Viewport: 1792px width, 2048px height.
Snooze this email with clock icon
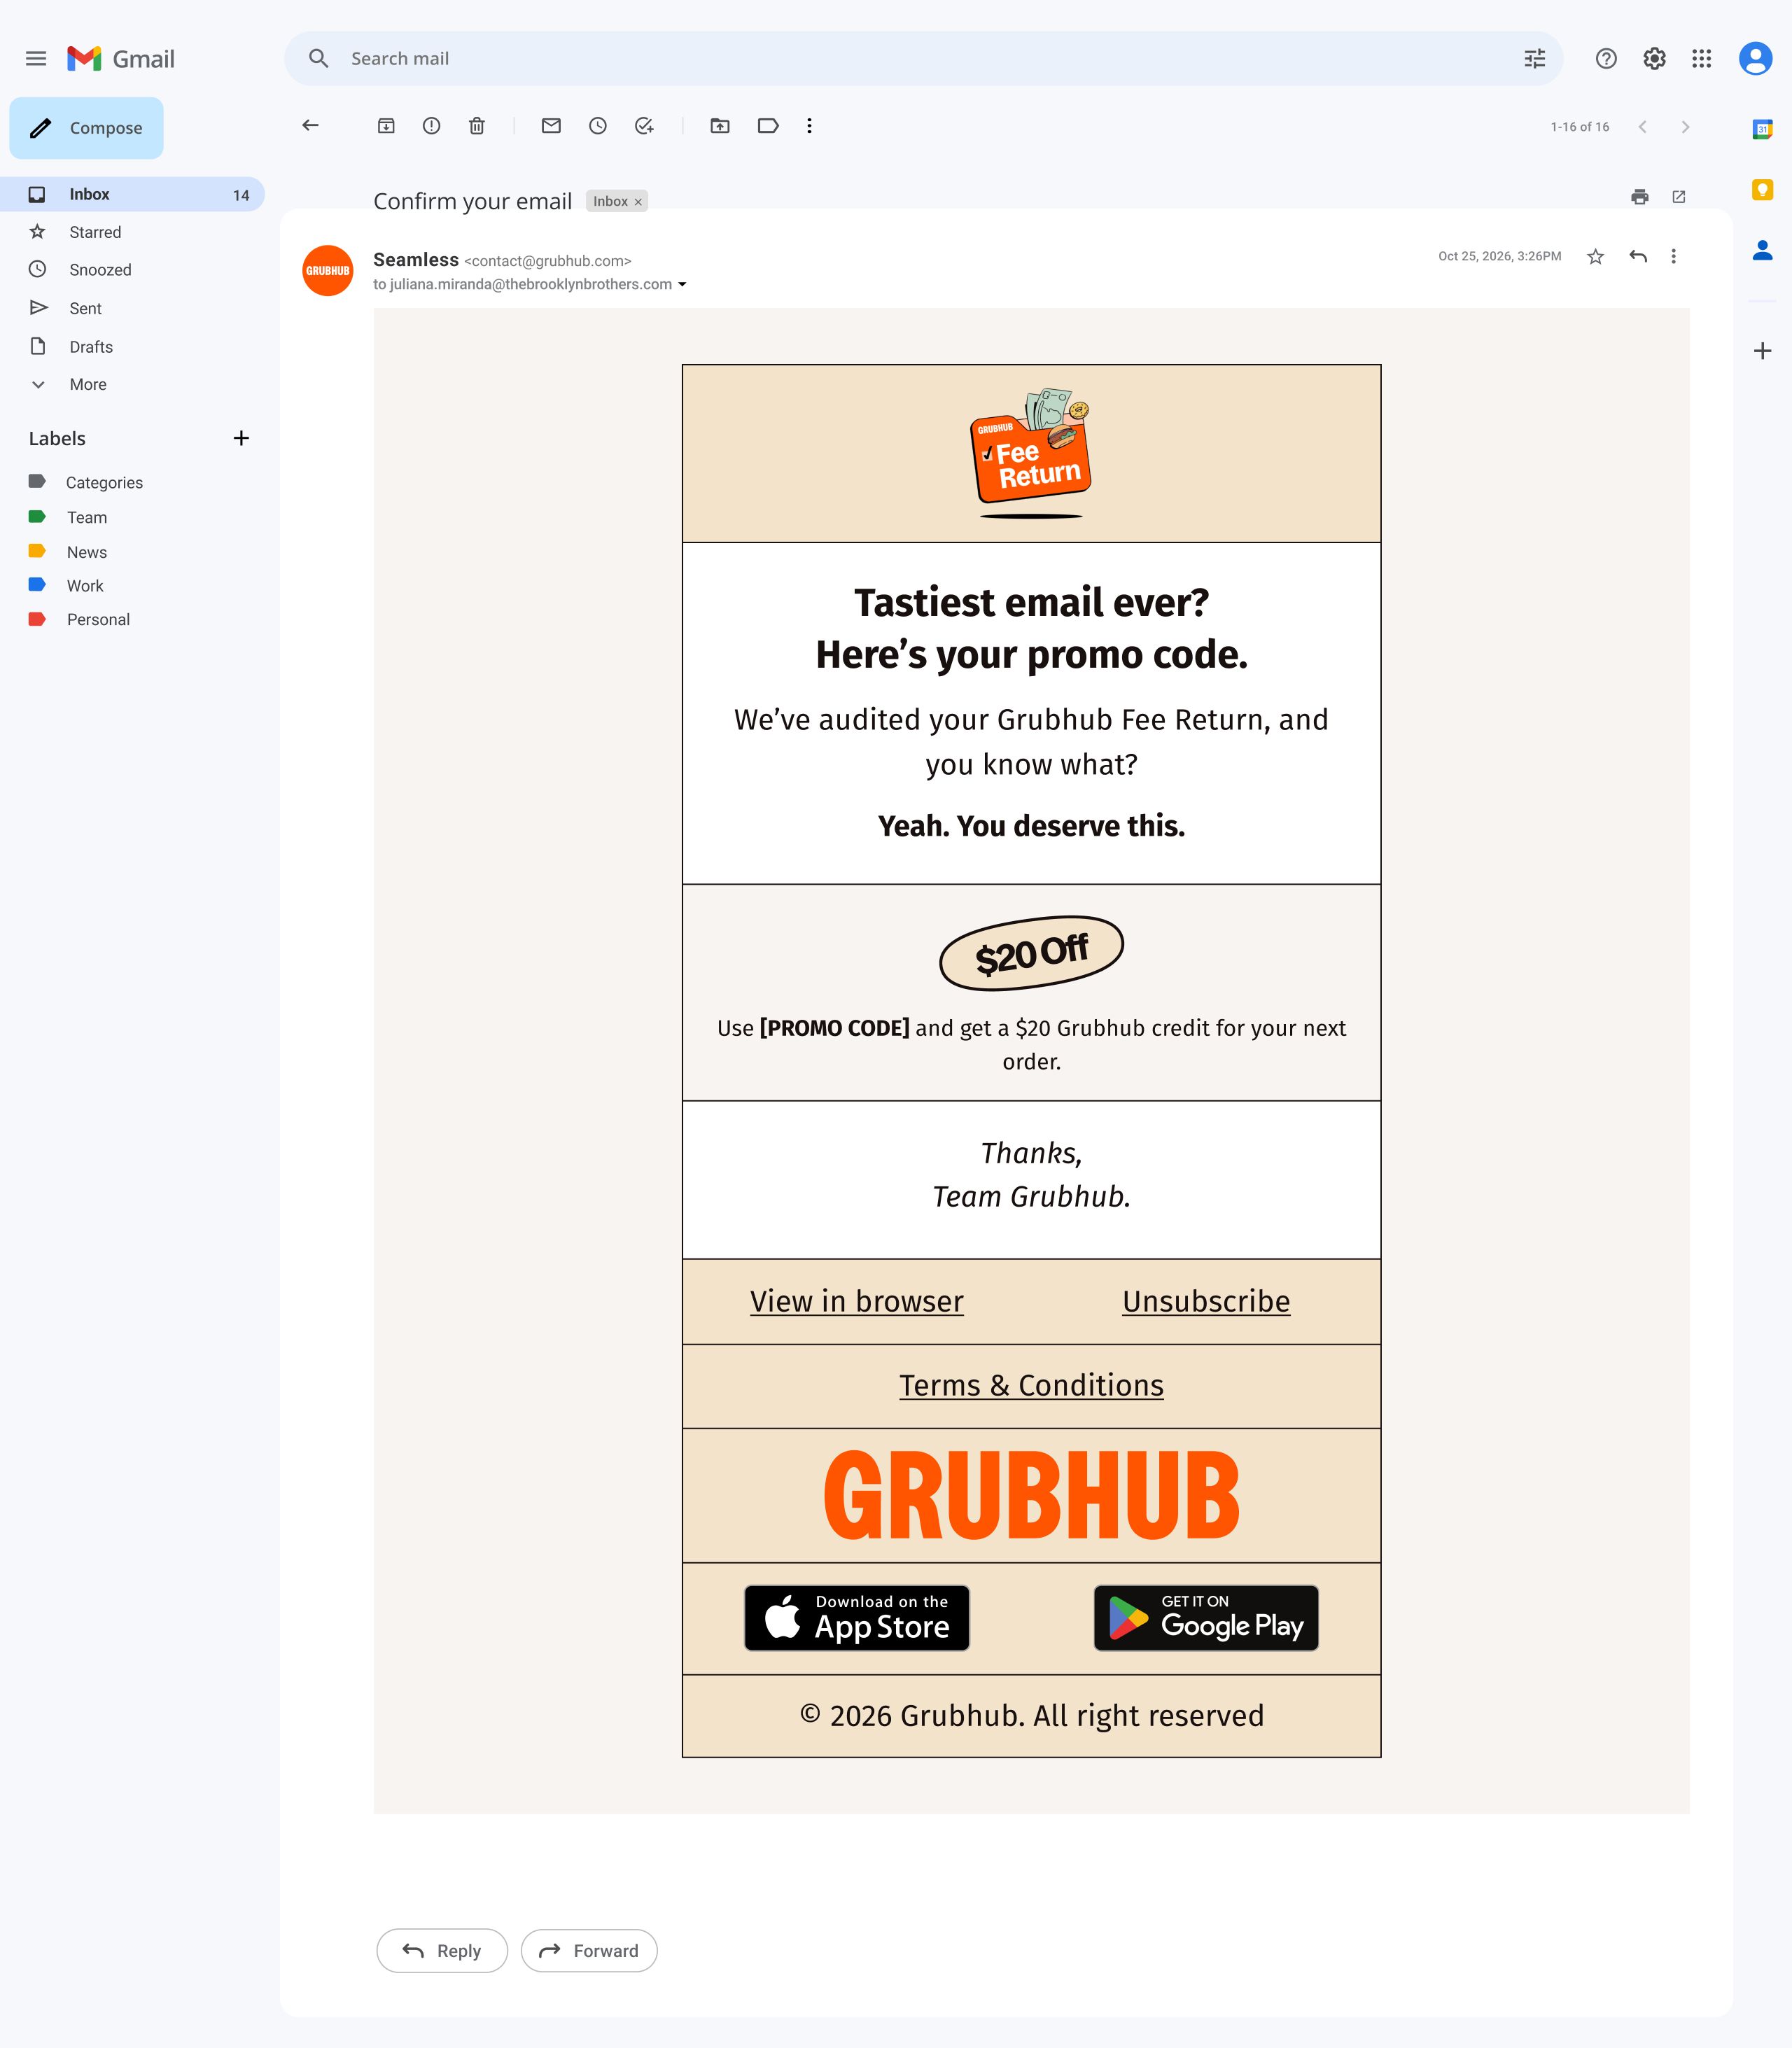point(598,126)
